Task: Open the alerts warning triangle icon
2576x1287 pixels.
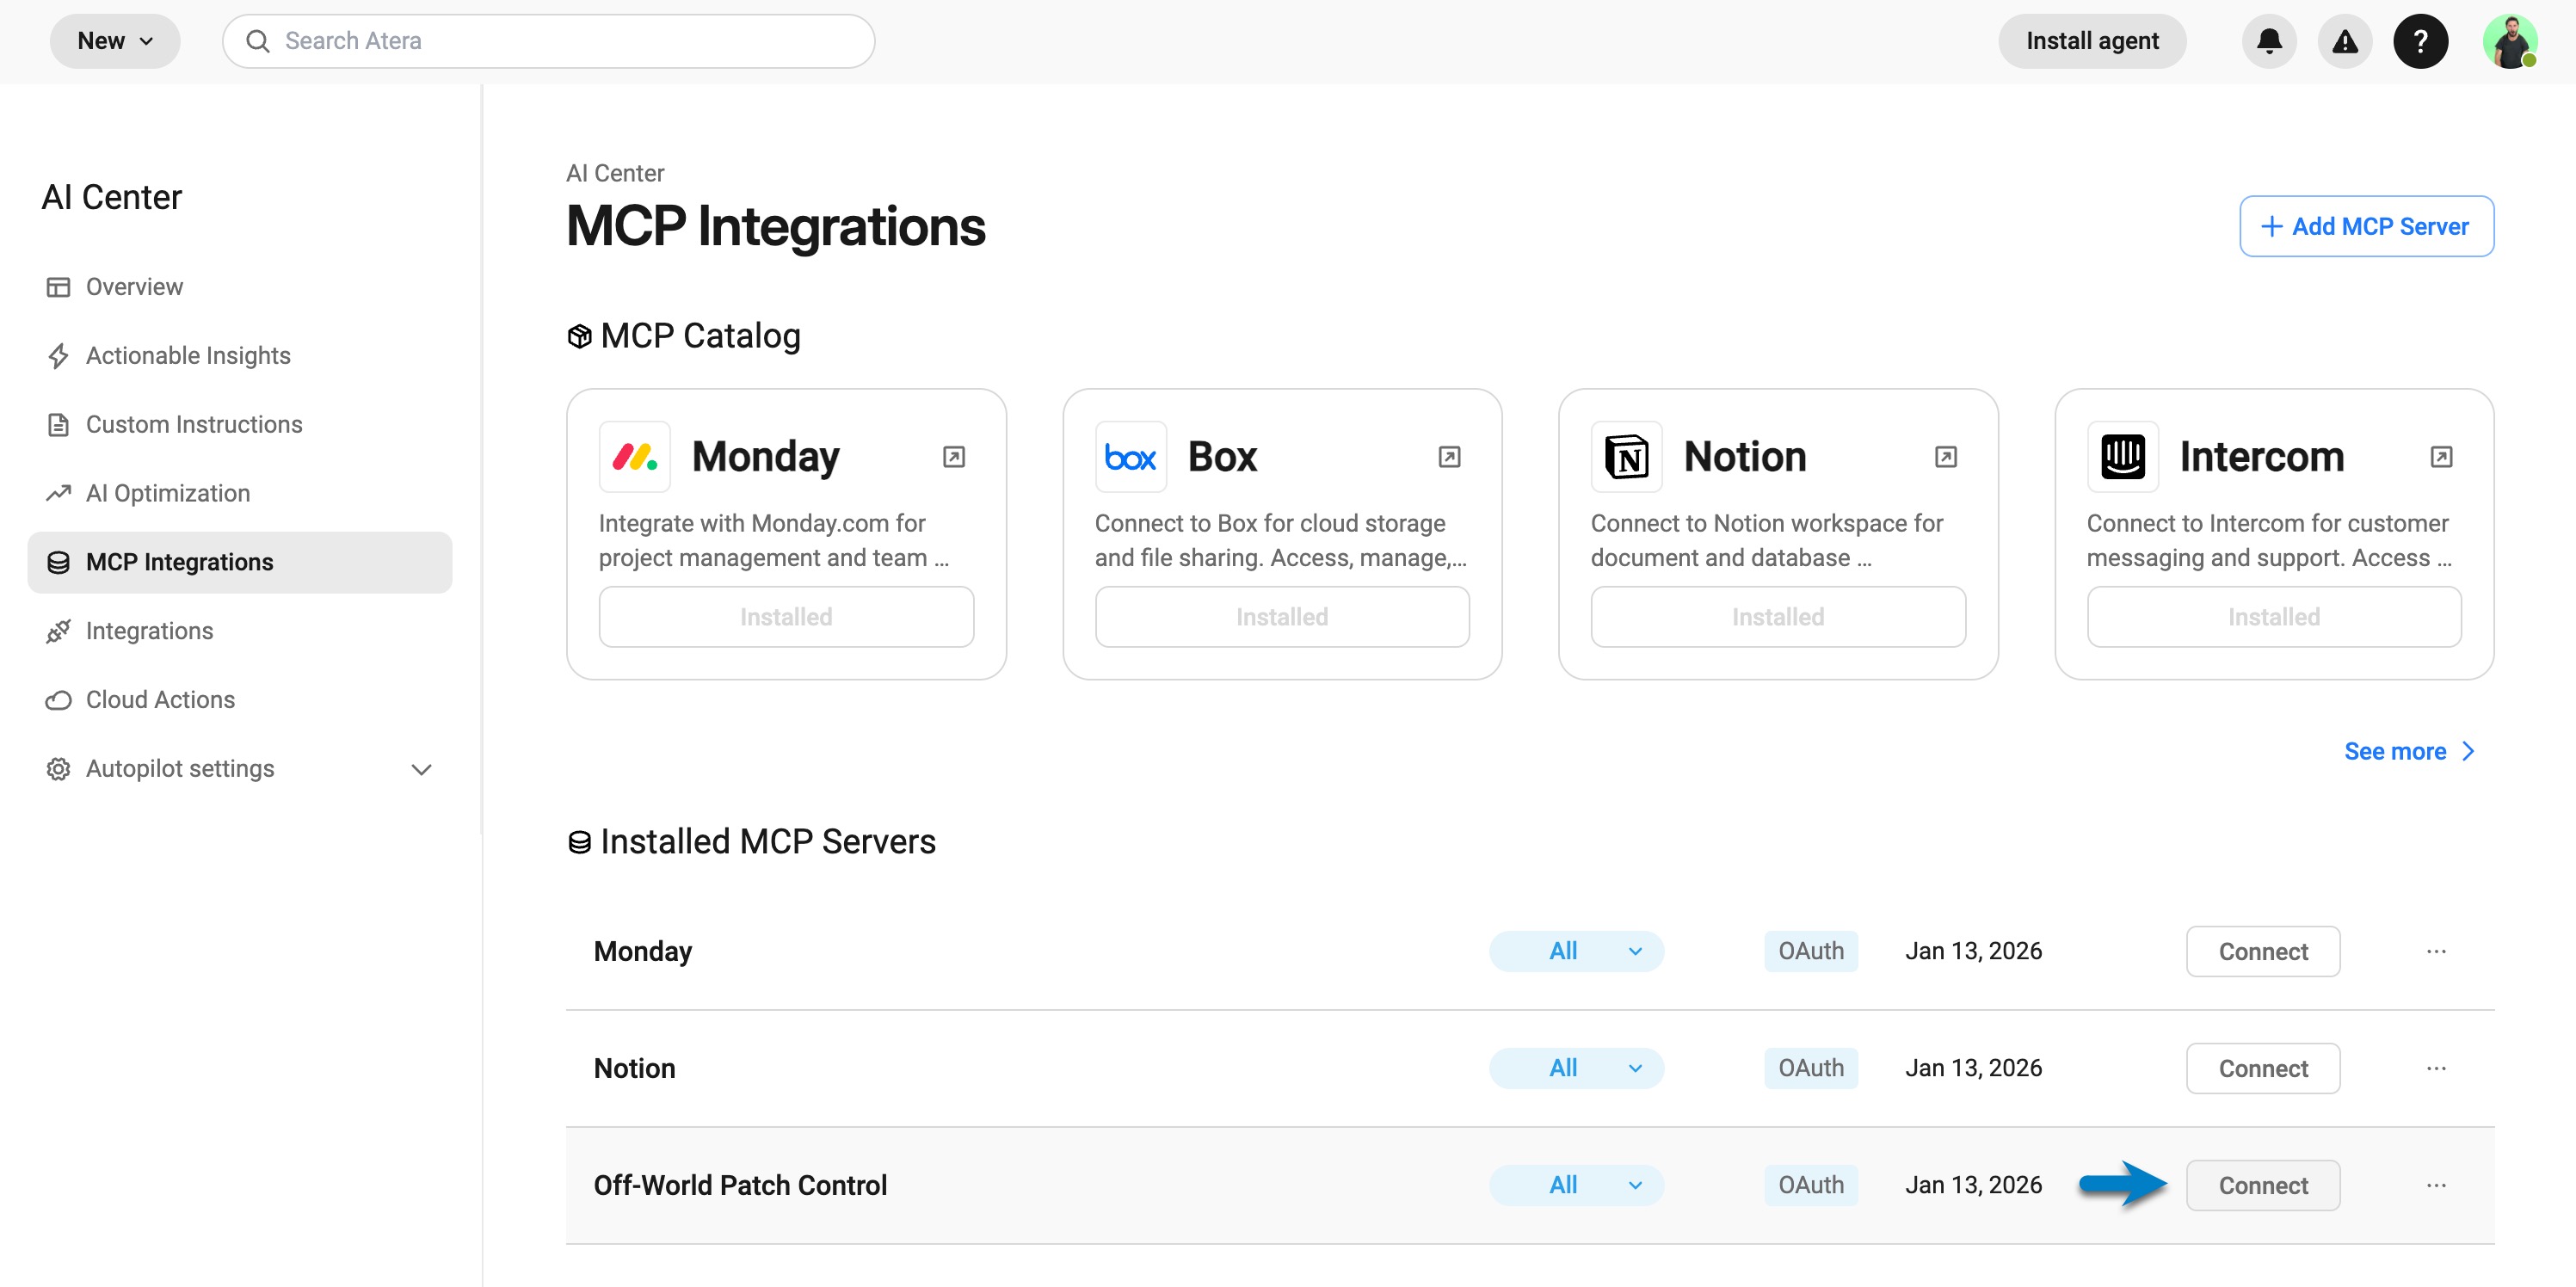Action: 2344,41
